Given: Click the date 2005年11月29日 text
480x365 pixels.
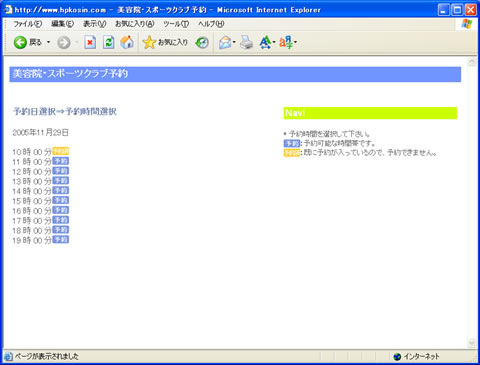Looking at the screenshot, I should (41, 133).
